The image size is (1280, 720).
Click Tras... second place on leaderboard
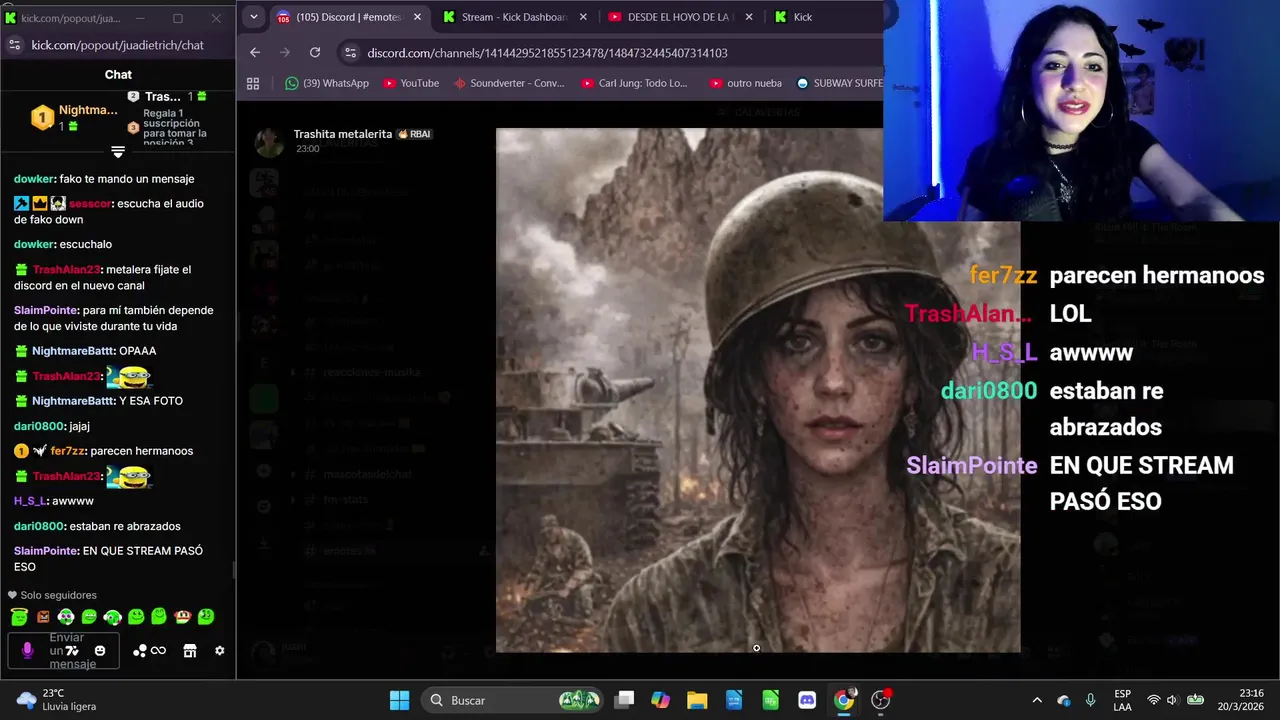[162, 97]
